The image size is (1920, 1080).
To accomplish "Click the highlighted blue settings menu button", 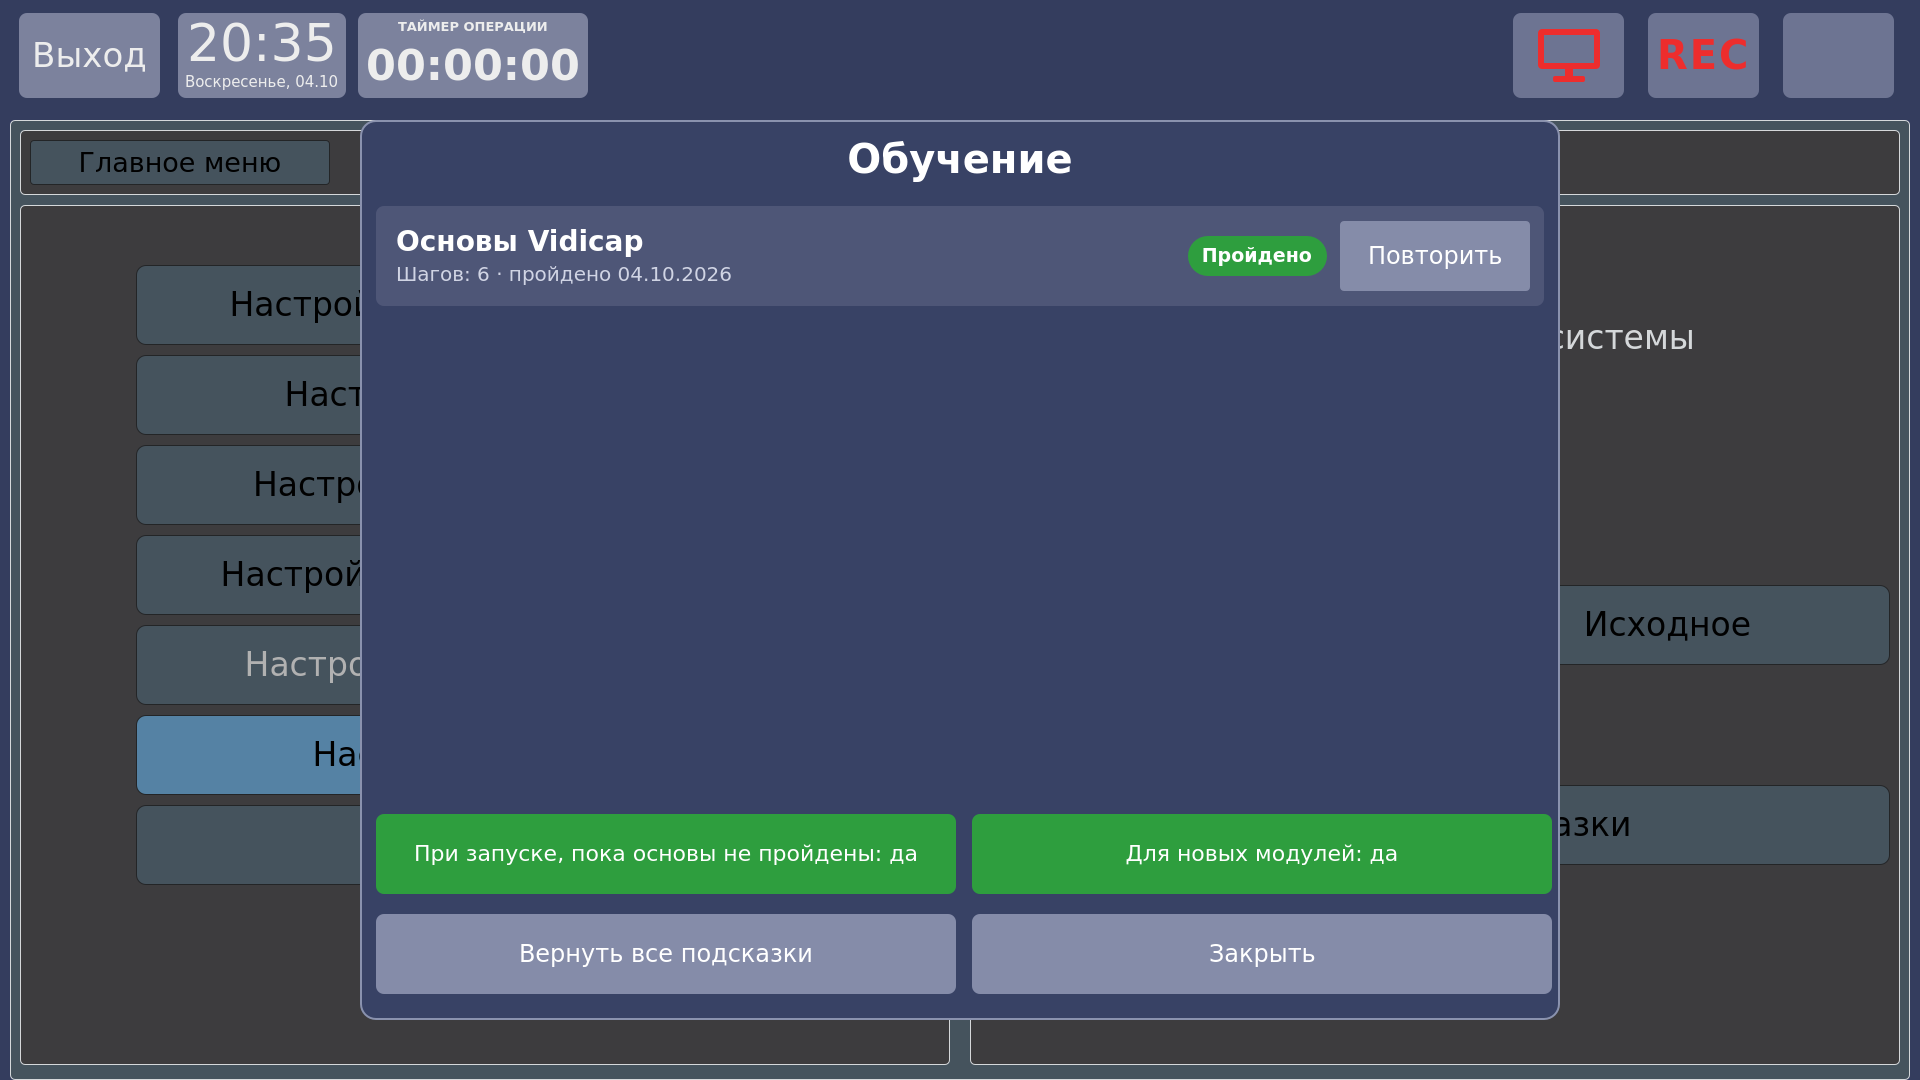I will [x=249, y=755].
